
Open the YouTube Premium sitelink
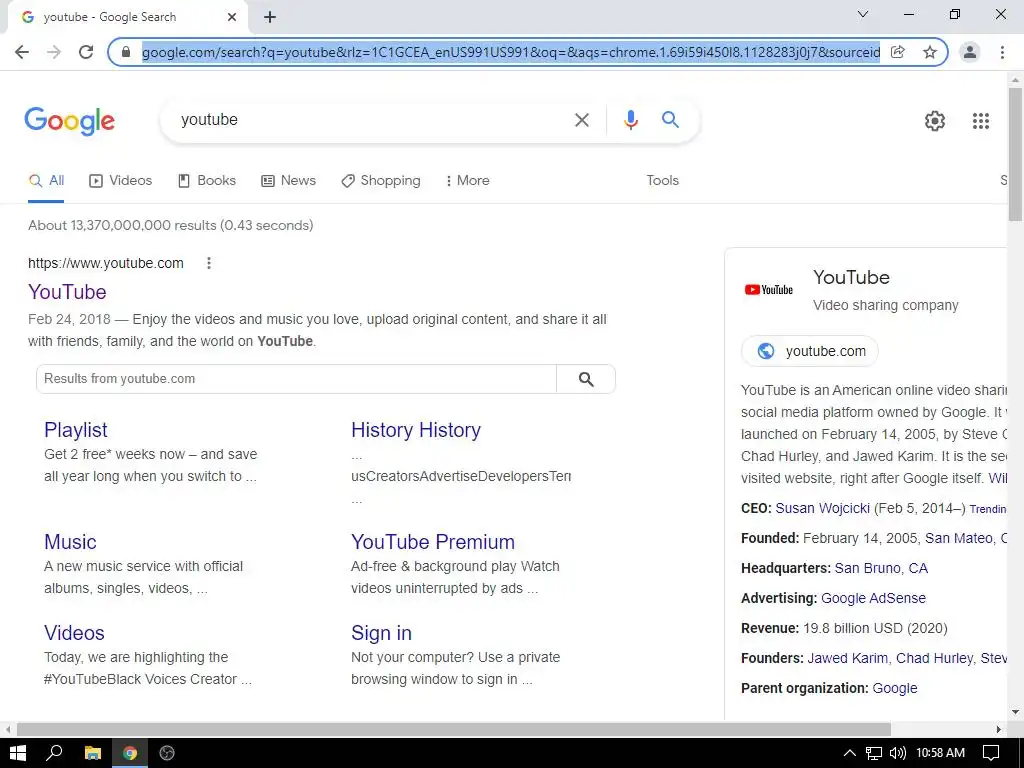[x=433, y=542]
